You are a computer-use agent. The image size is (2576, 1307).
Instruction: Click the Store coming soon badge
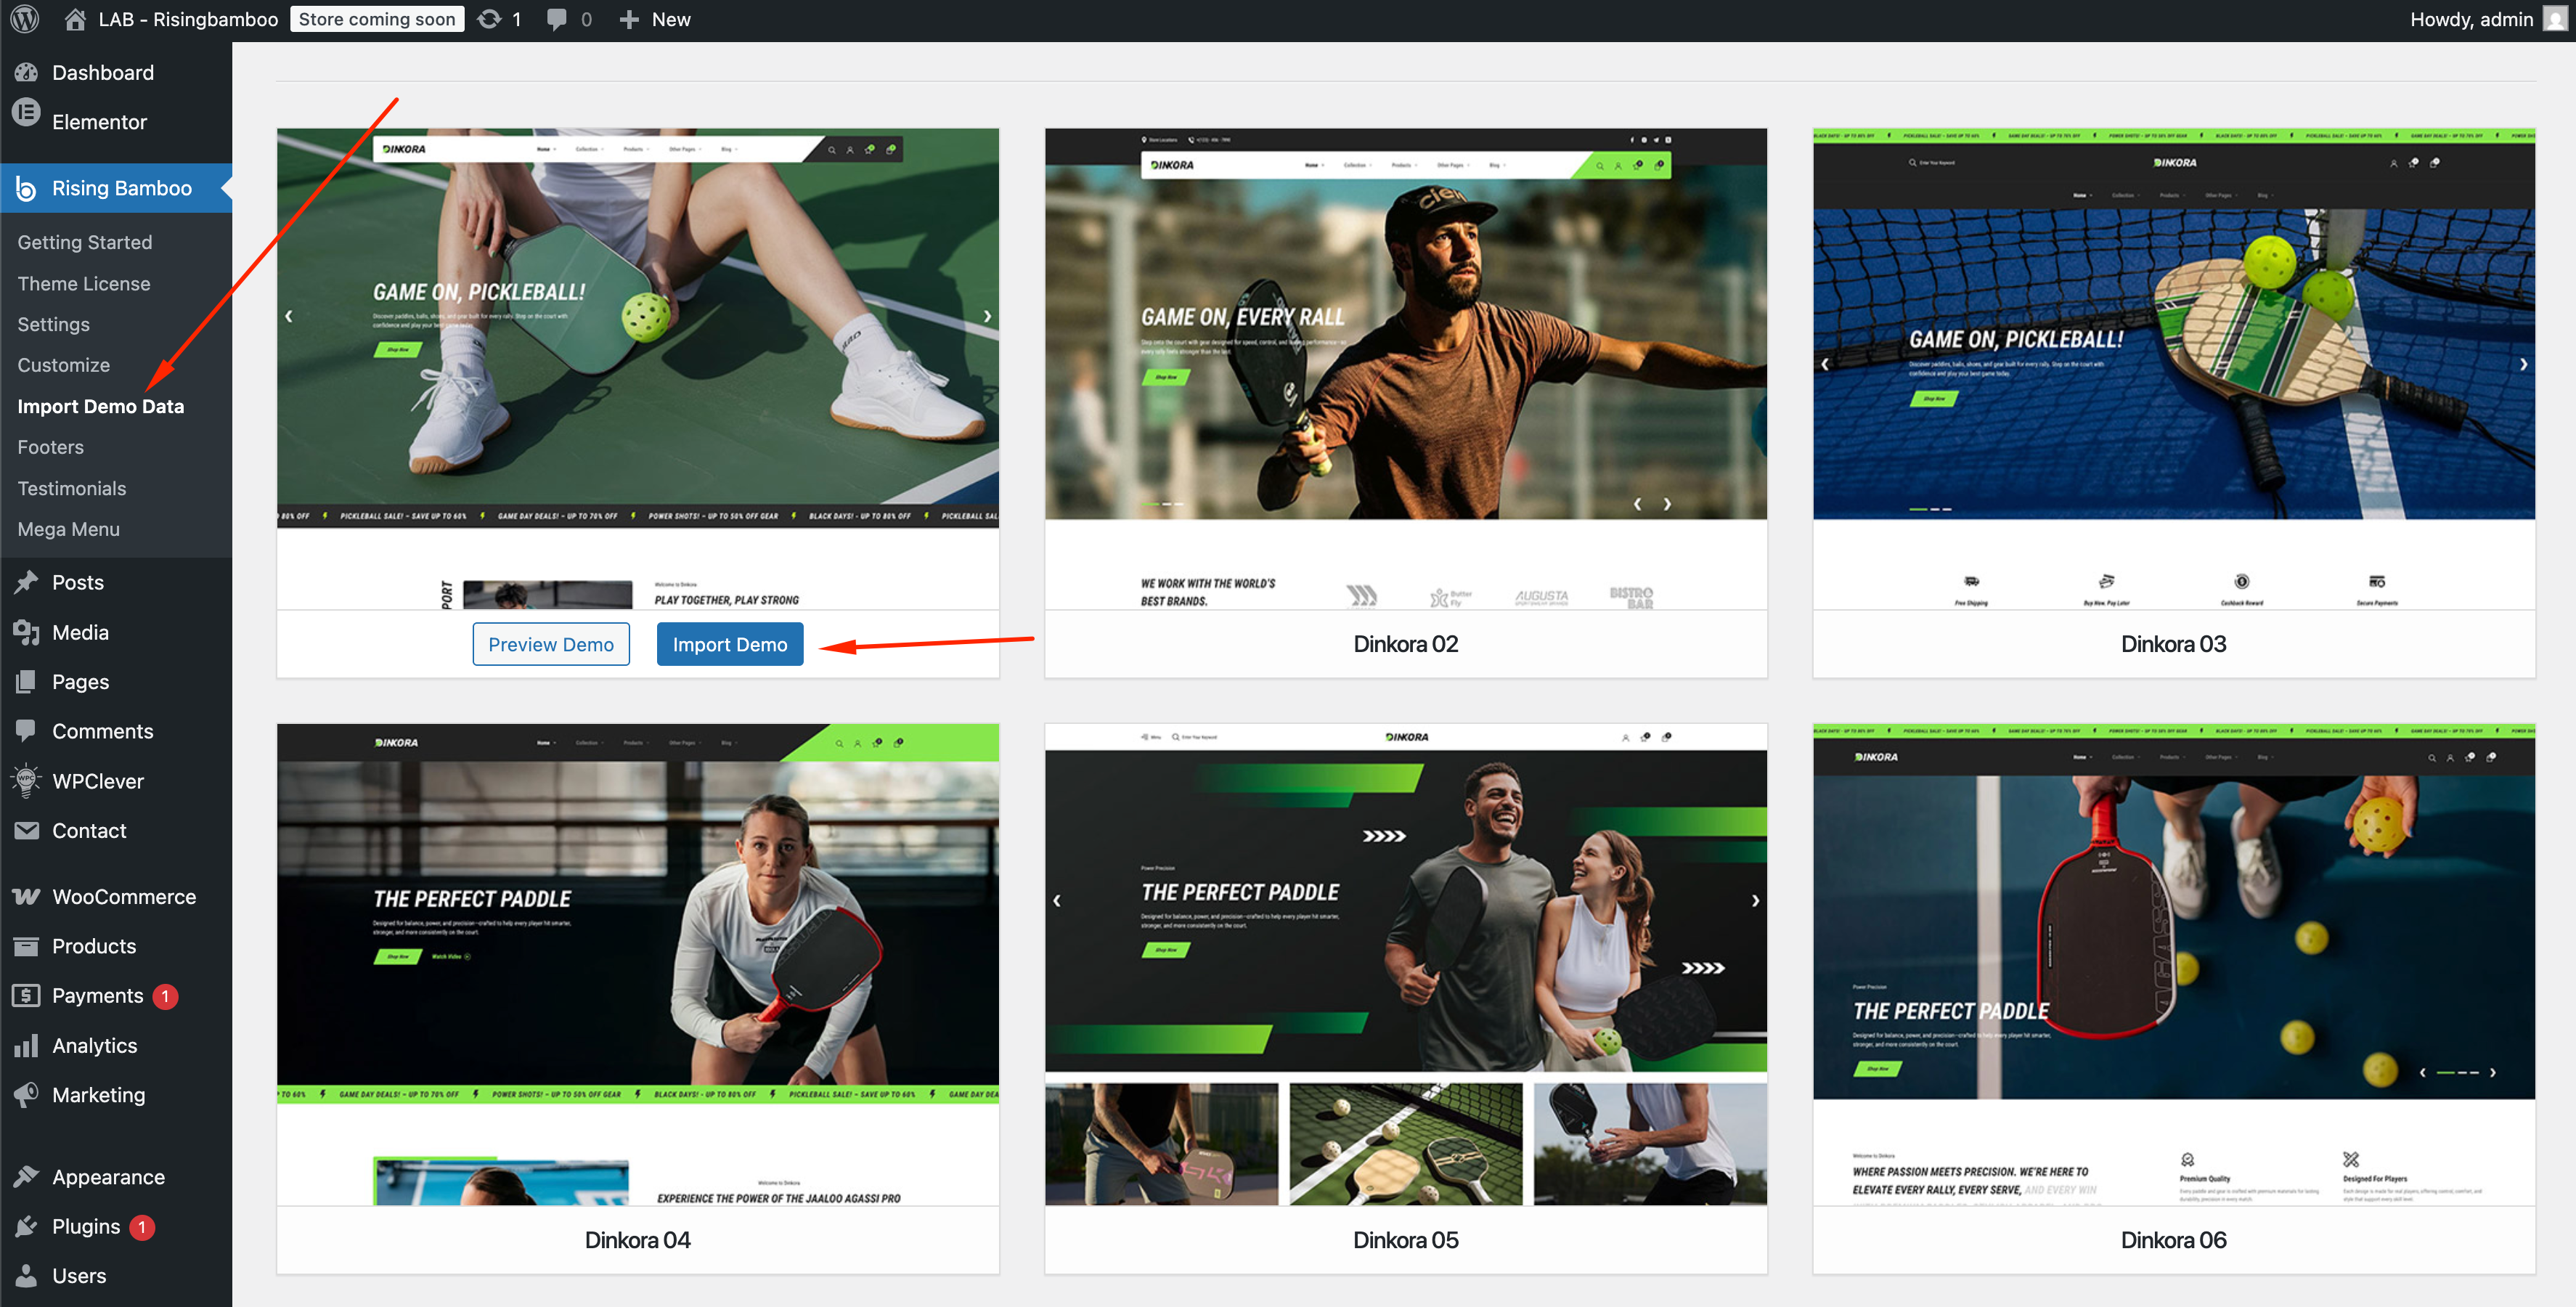(377, 19)
